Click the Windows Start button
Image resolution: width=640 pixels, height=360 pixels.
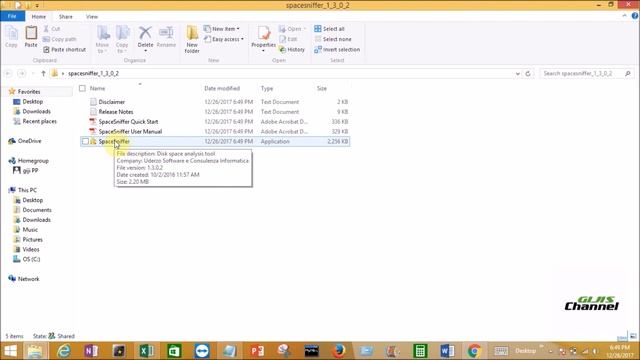pyautogui.click(x=10, y=351)
